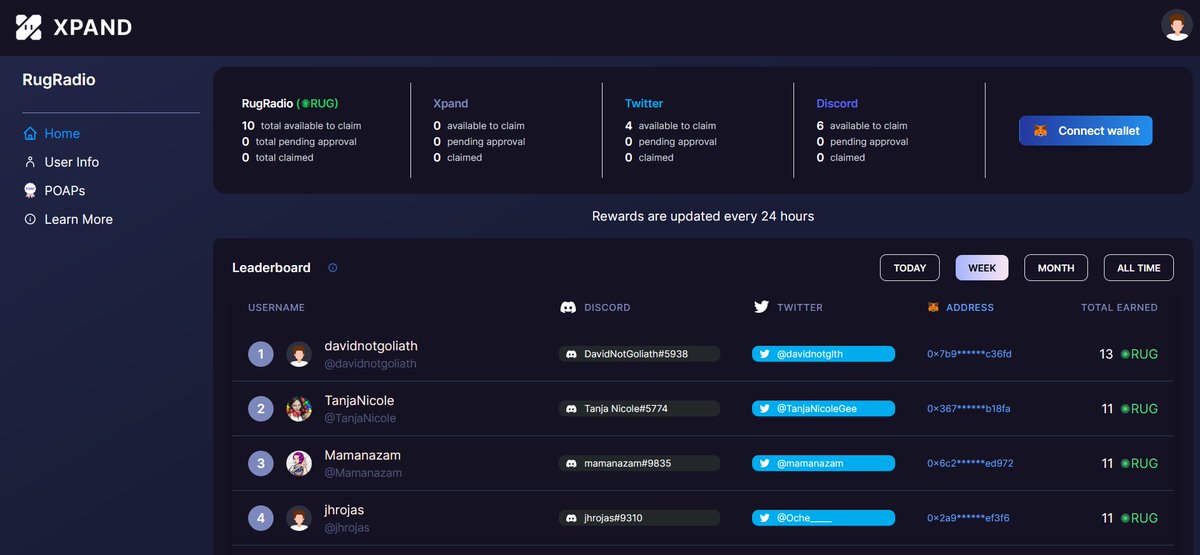Click Mamanazam's avatar picture
Viewport: 1200px width, 555px height.
(299, 463)
